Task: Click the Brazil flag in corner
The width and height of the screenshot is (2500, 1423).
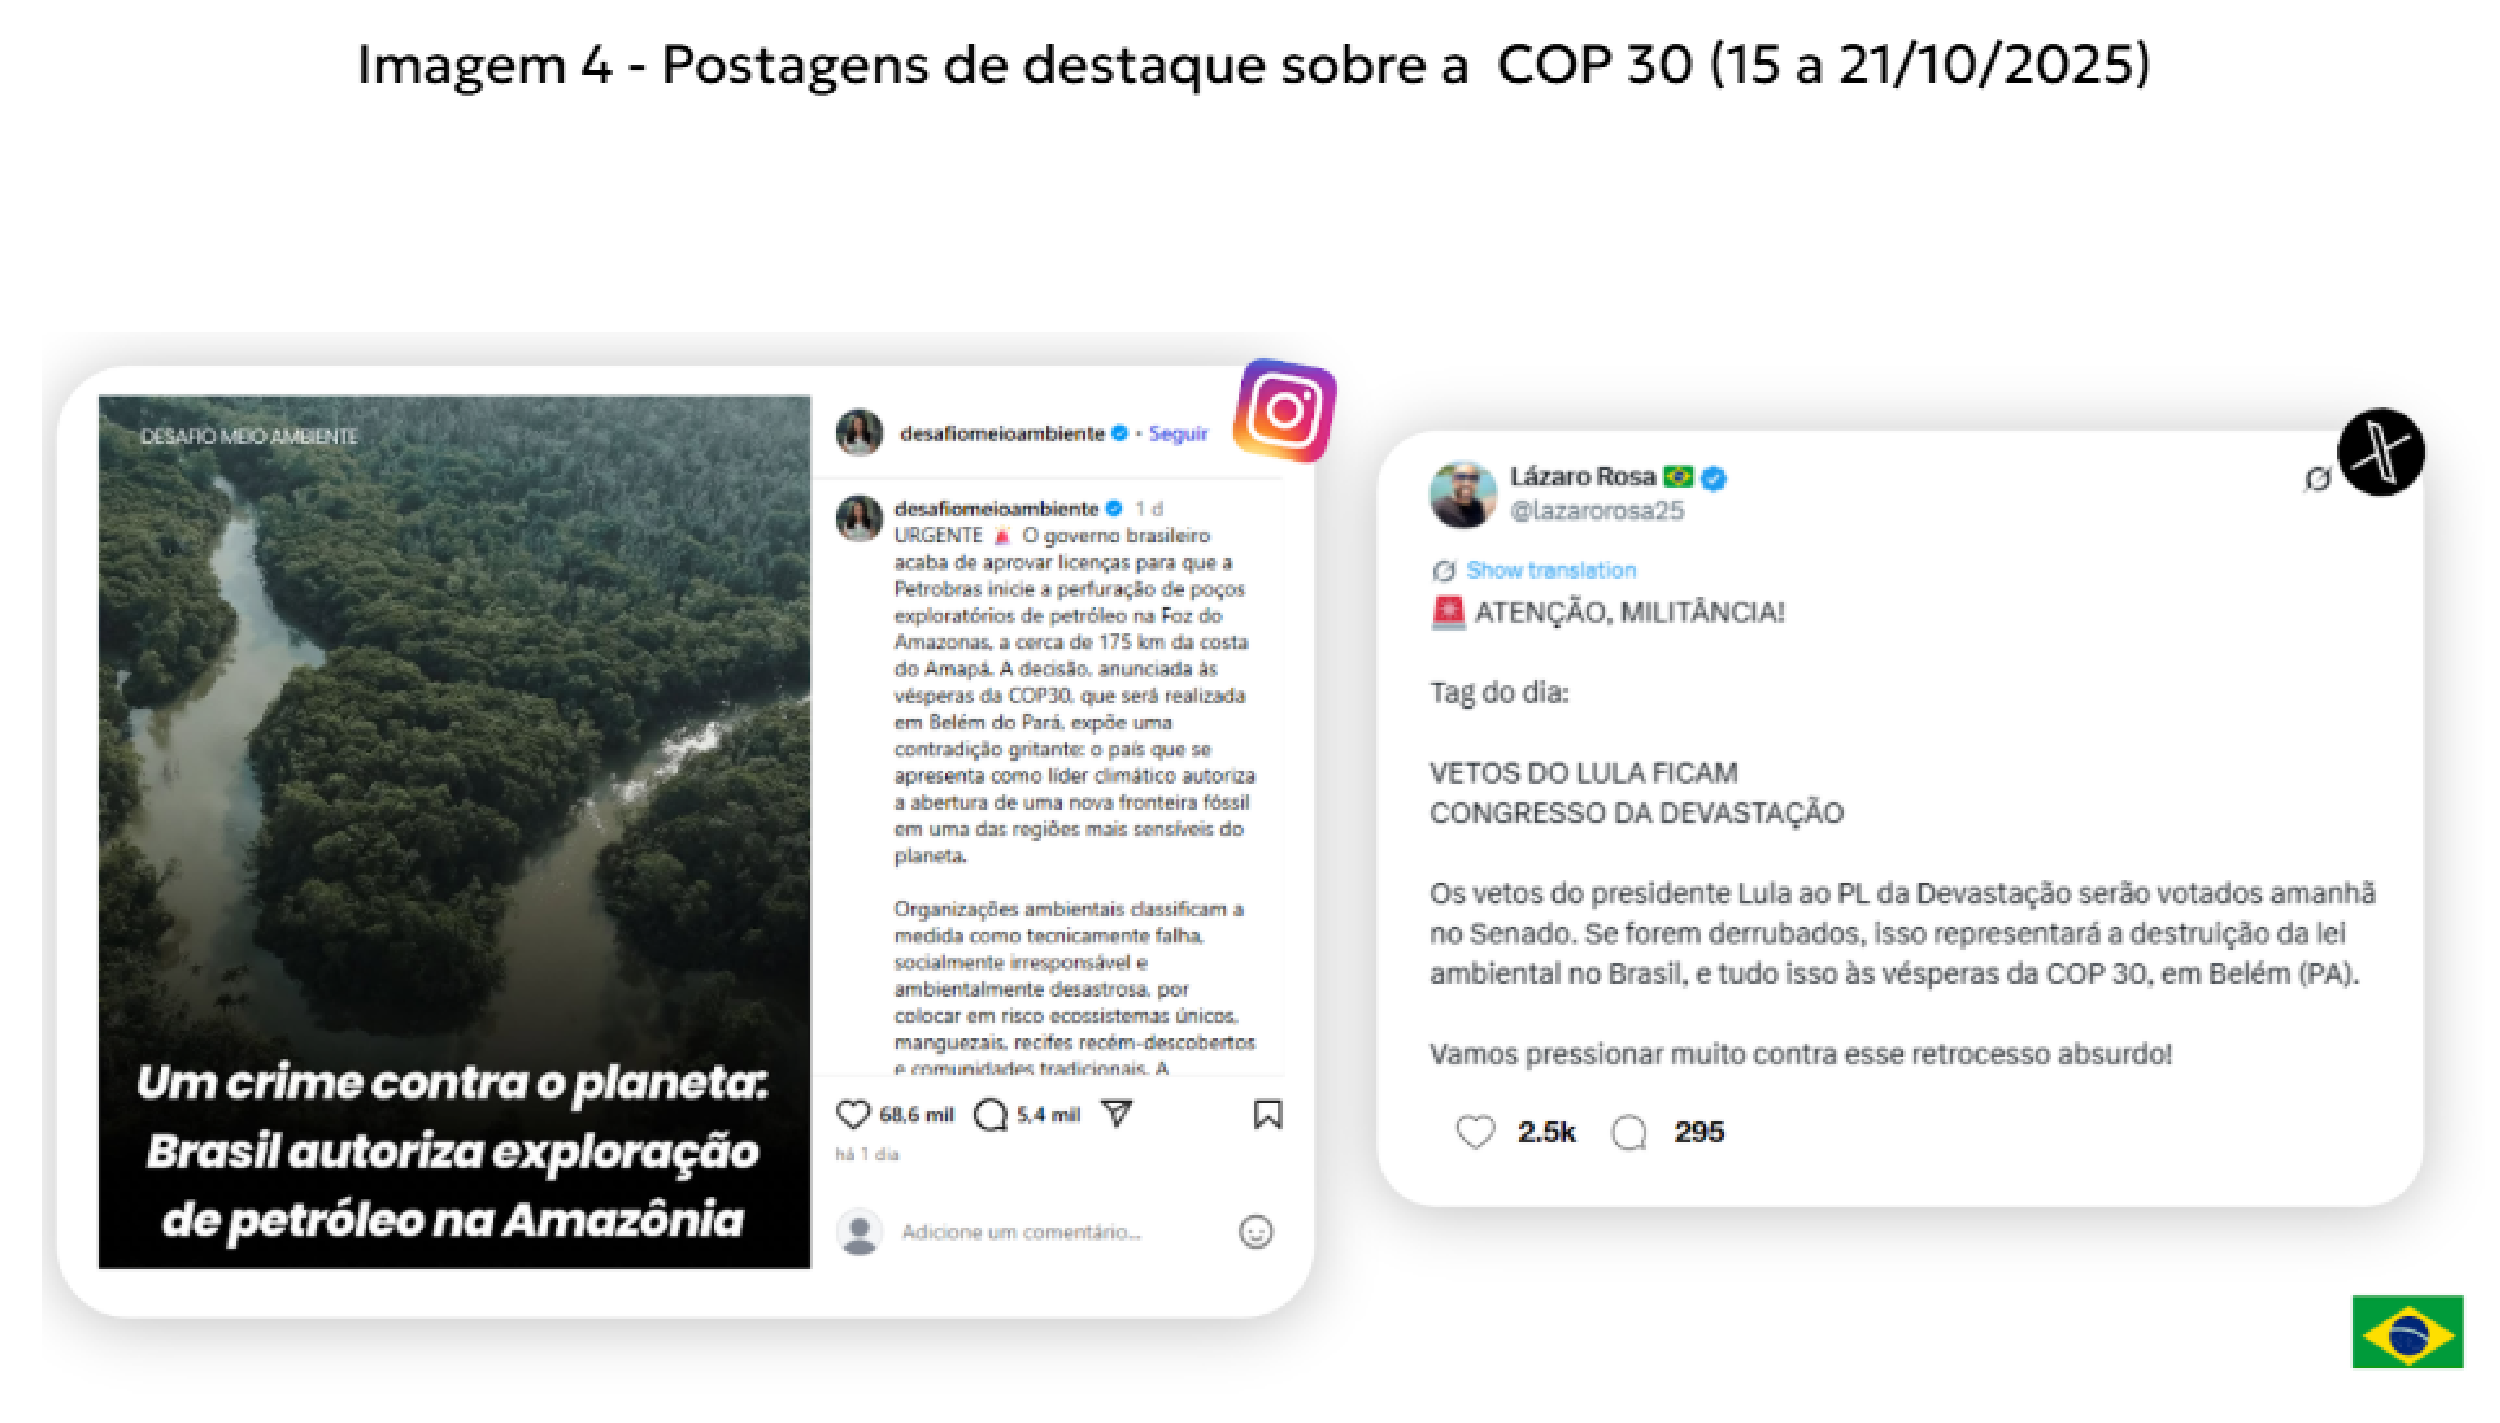Action: tap(2407, 1331)
